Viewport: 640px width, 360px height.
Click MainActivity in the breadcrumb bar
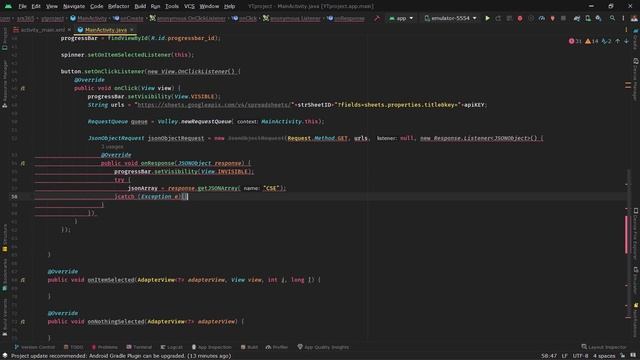click(x=89, y=18)
